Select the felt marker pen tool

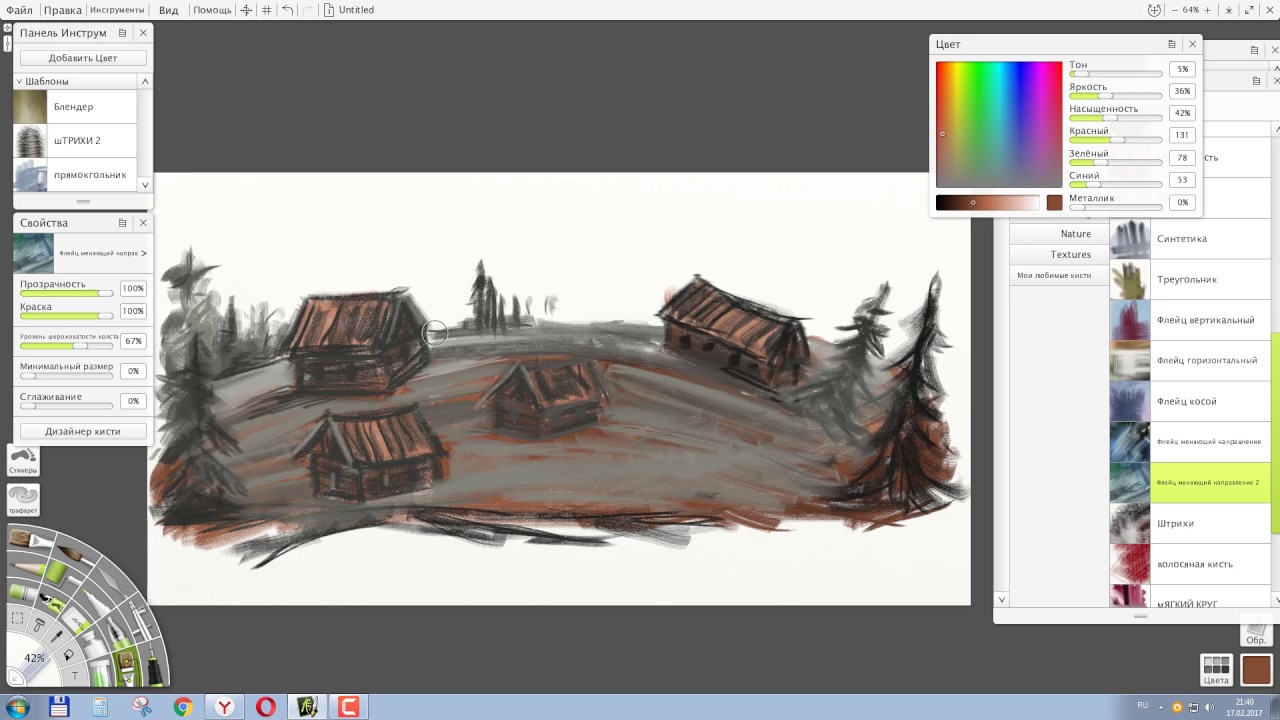coord(97,603)
